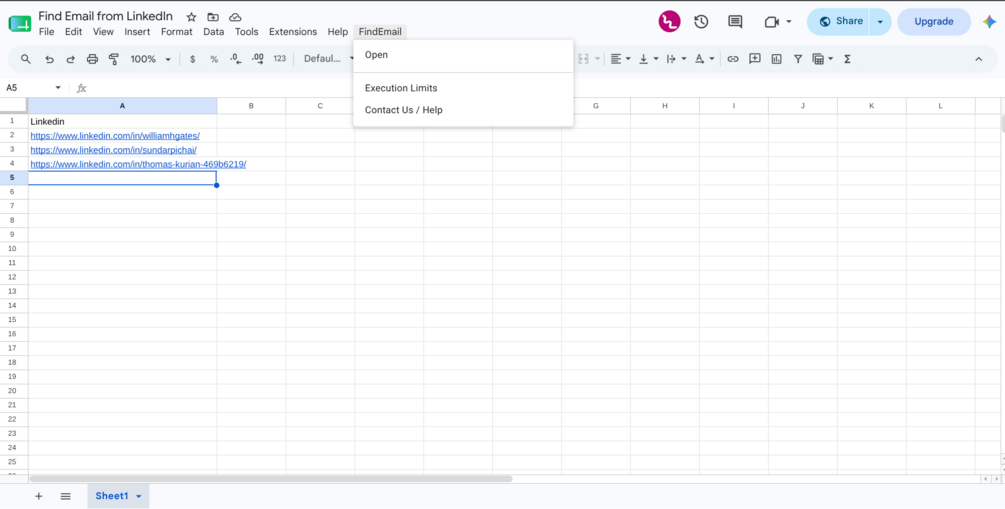Open the all sheets list icon

pos(65,496)
